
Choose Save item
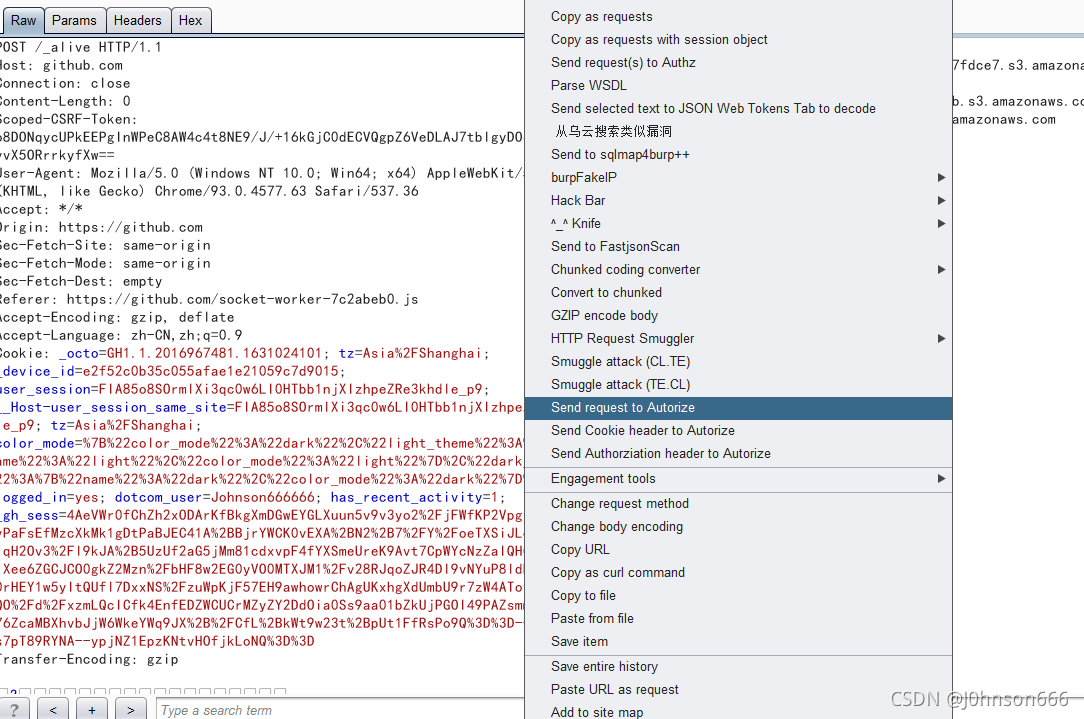pos(738,642)
